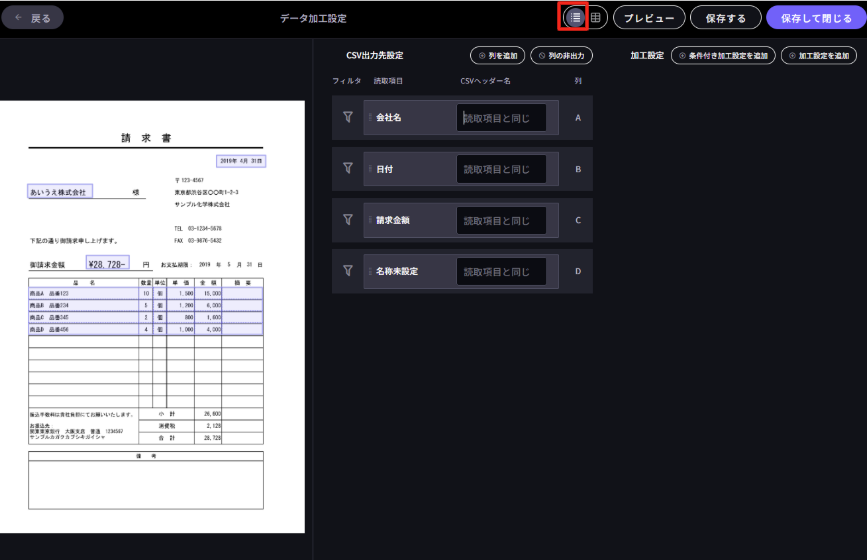Click 保存する to save settings
The width and height of the screenshot is (867, 560).
pyautogui.click(x=725, y=18)
